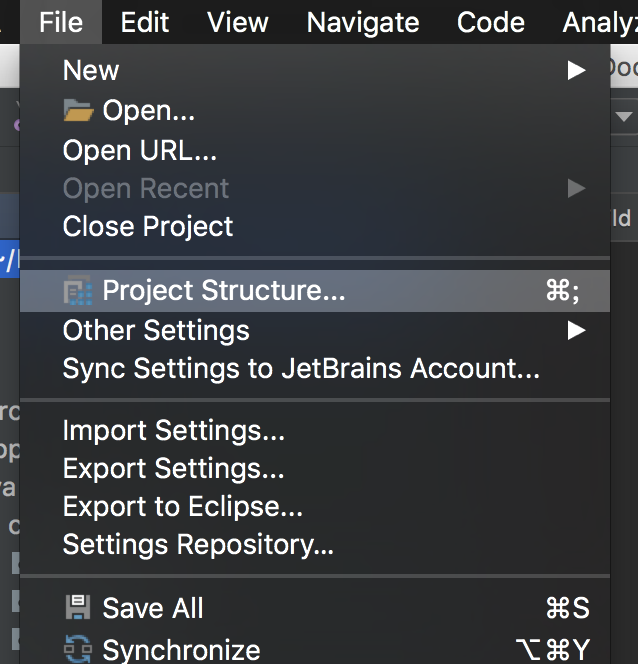Expand the New submenu arrow

(576, 70)
